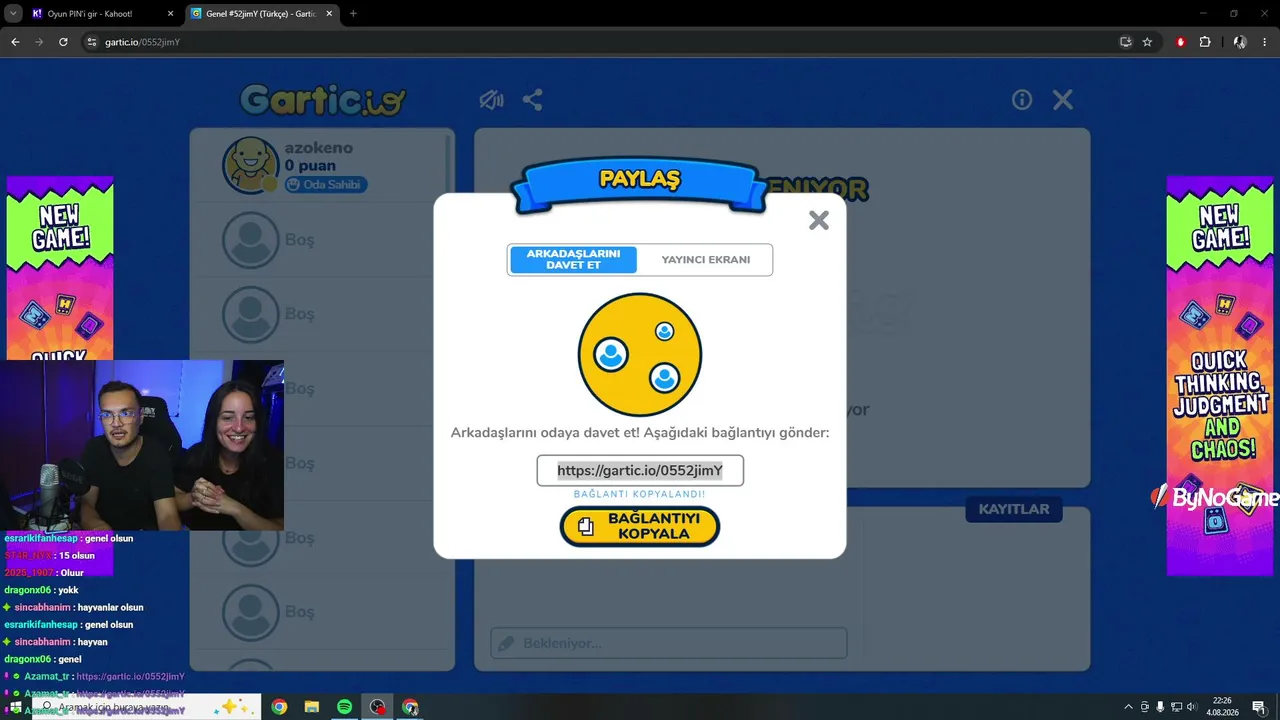Screen dimensions: 1280x720
Task: Click the Gartic.io logo
Action: point(323,100)
